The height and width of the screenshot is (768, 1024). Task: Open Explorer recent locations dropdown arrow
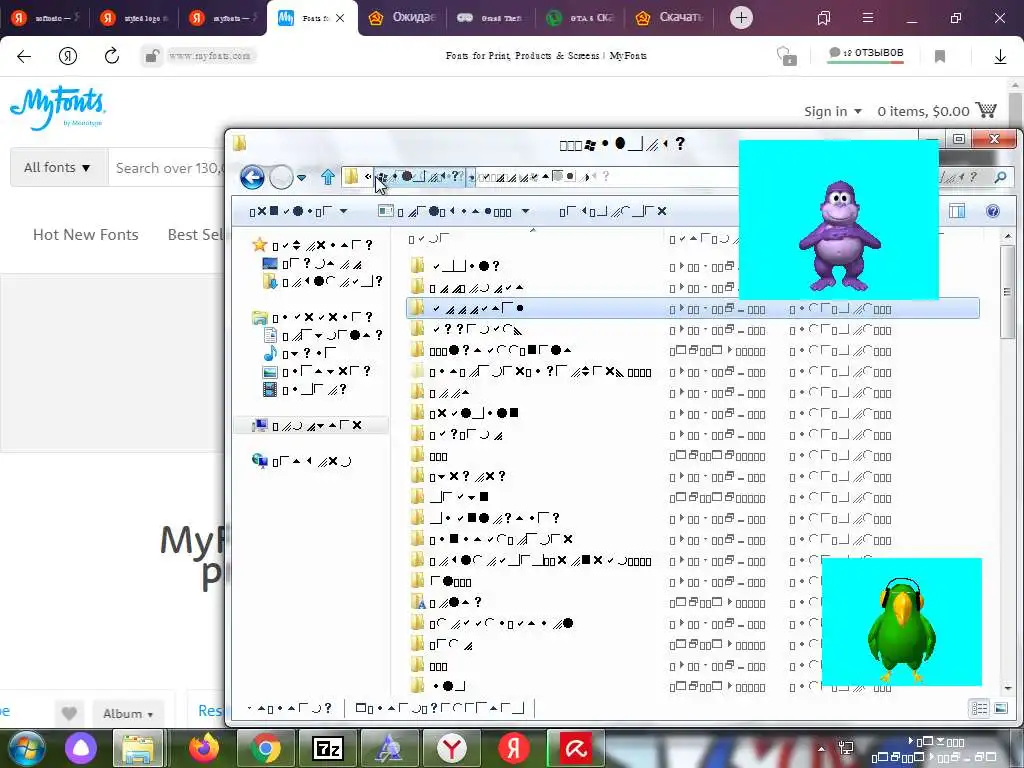point(301,177)
